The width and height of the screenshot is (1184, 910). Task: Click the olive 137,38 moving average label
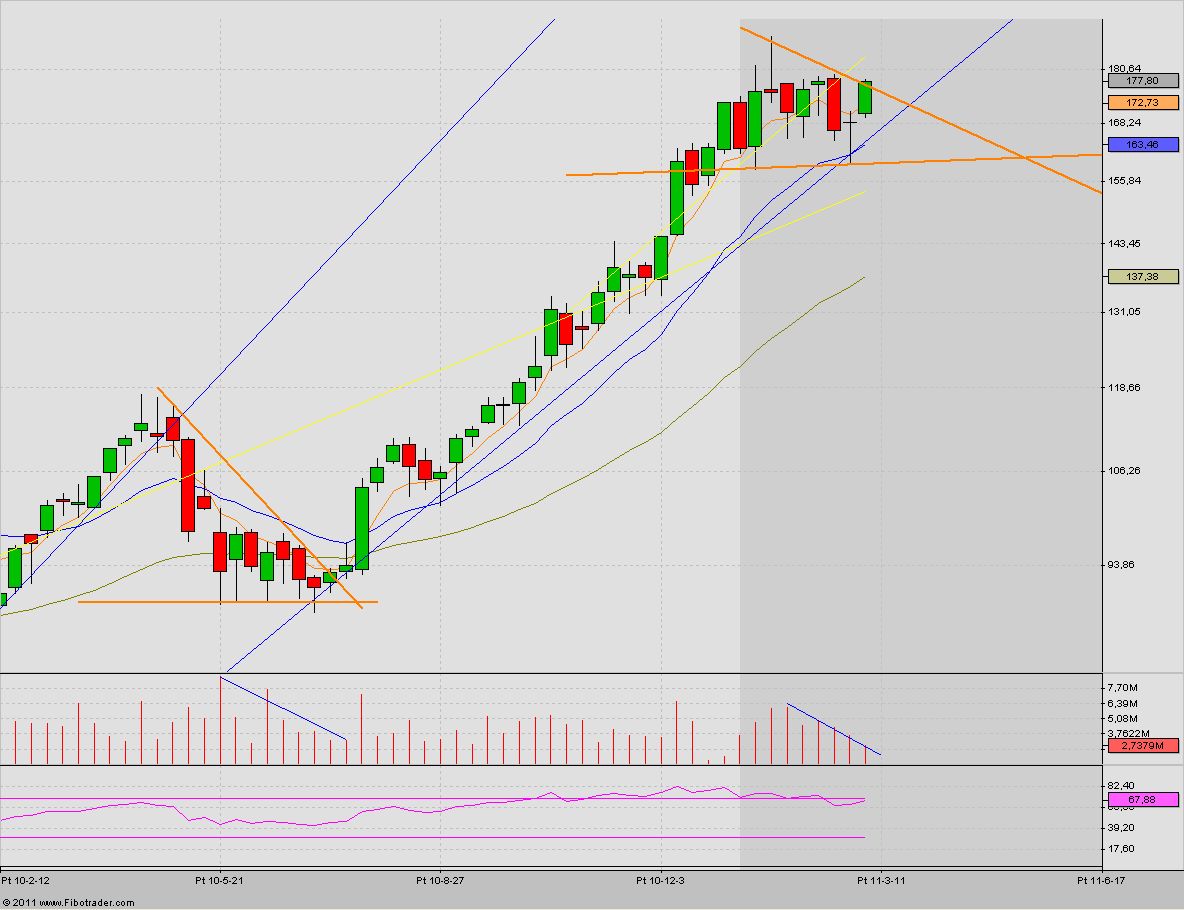(1142, 276)
